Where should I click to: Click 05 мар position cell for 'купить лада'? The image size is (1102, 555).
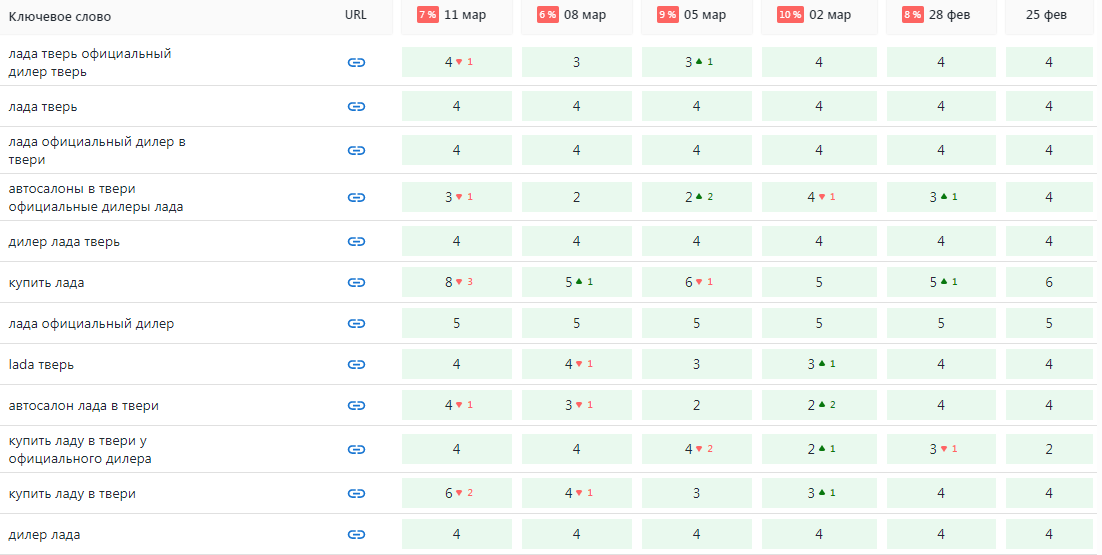[696, 282]
